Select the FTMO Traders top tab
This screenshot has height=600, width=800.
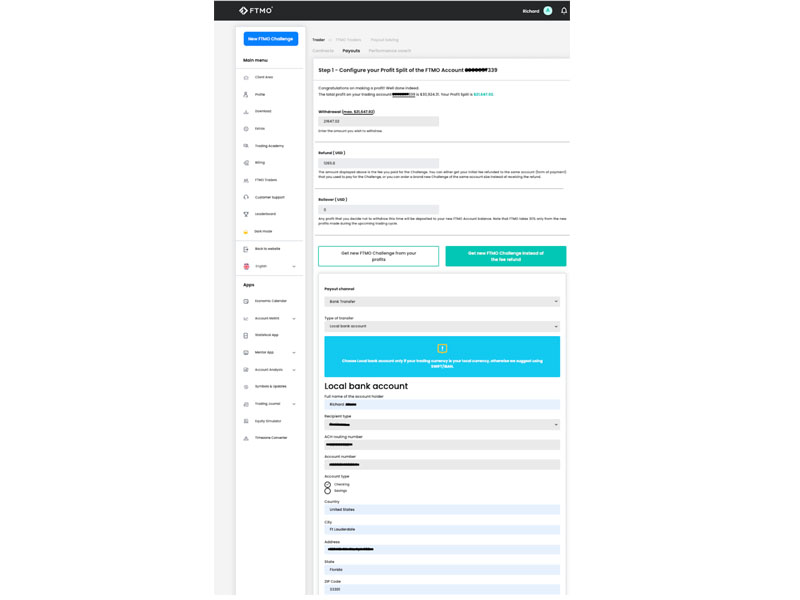coord(348,39)
